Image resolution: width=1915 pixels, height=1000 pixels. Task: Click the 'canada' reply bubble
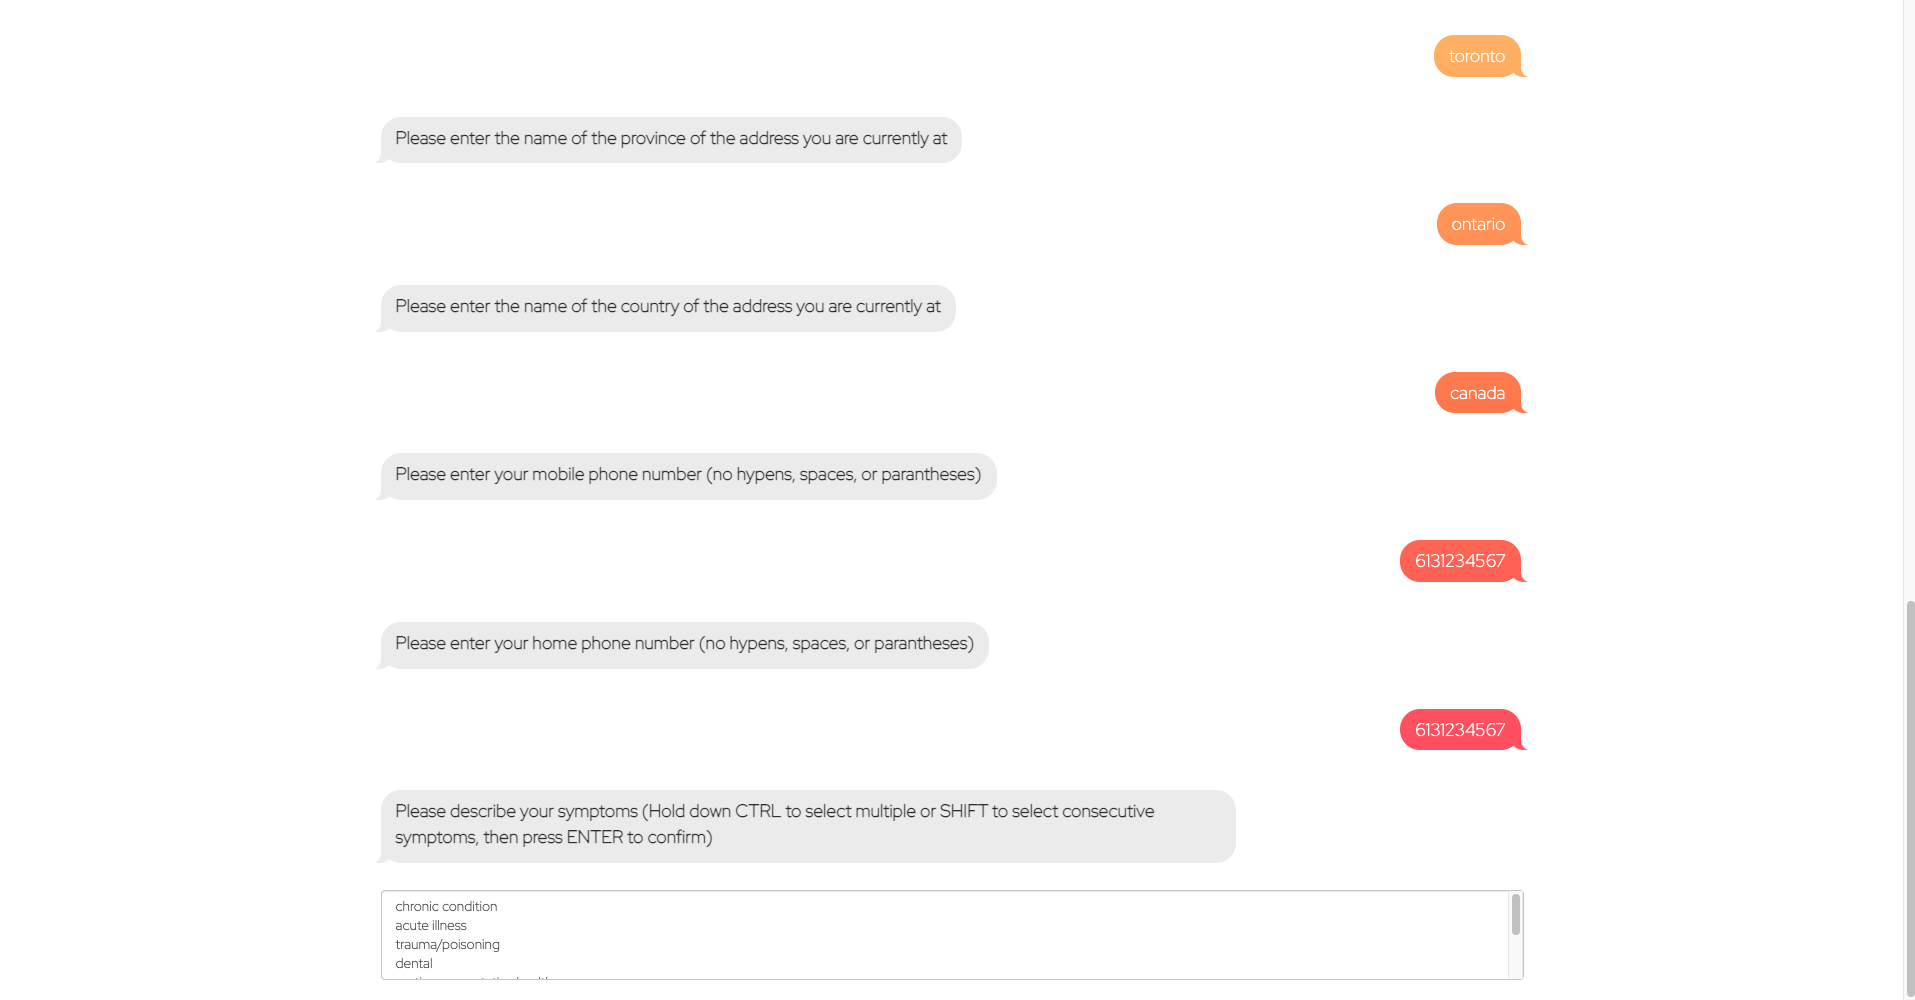tap(1477, 393)
